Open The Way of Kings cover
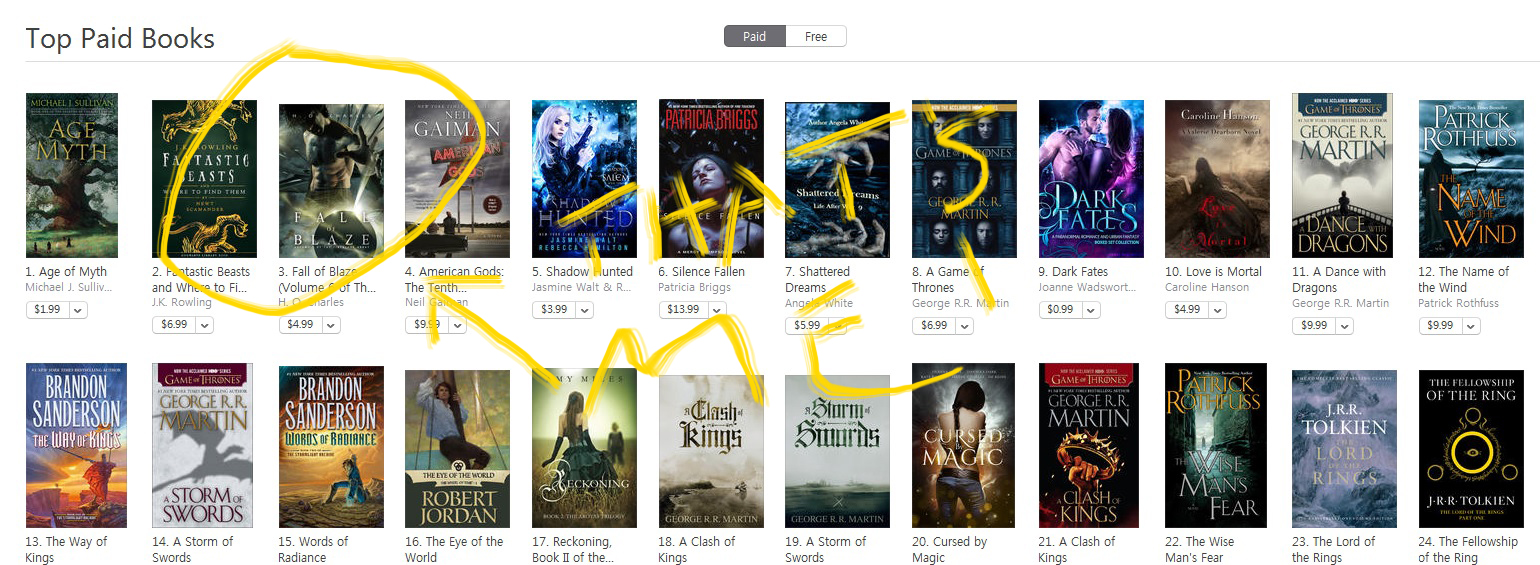Screen dimensions: 1540x565 click(x=76, y=446)
